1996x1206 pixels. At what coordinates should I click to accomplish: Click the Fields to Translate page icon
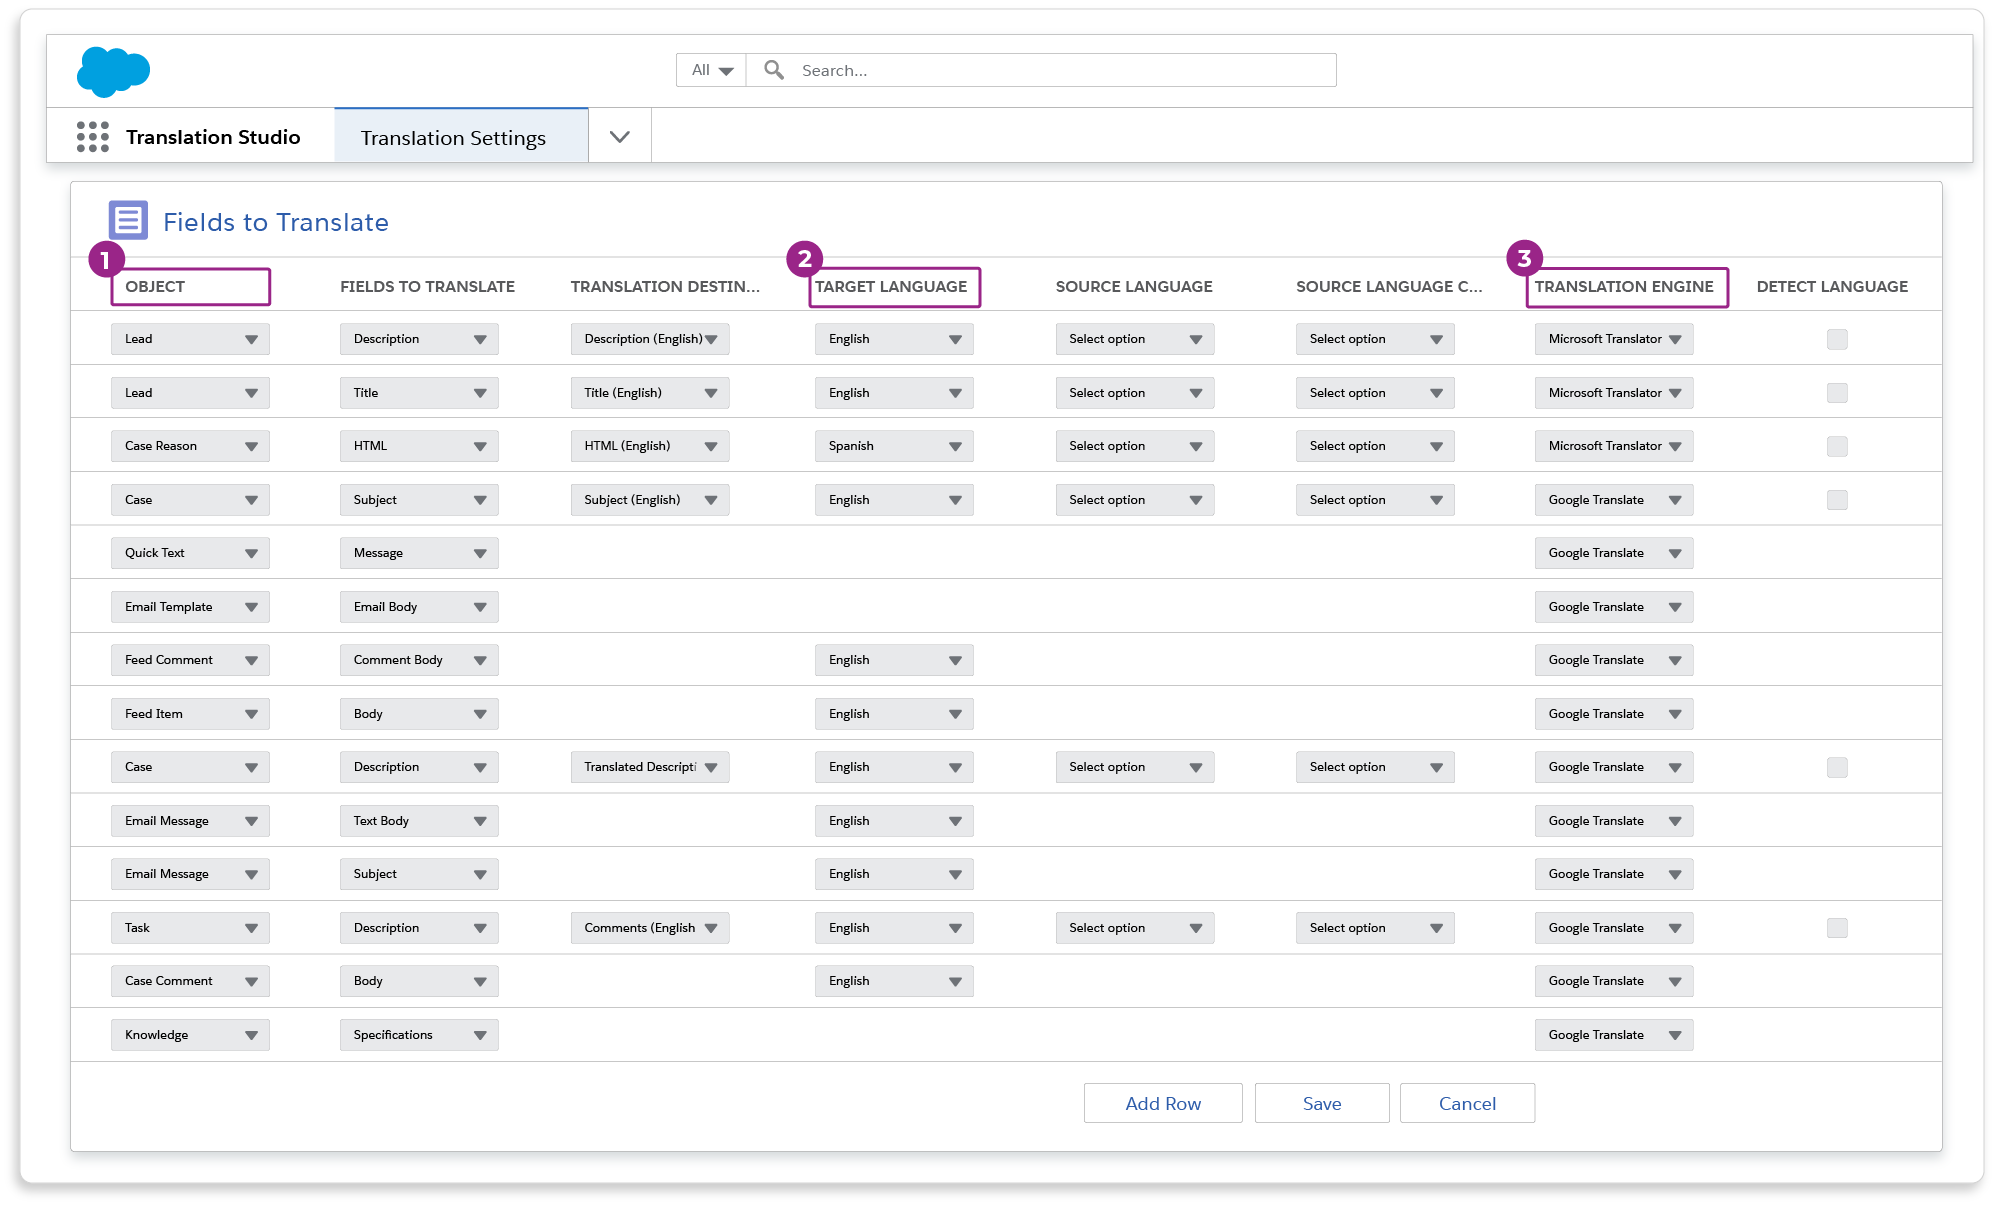coord(128,219)
